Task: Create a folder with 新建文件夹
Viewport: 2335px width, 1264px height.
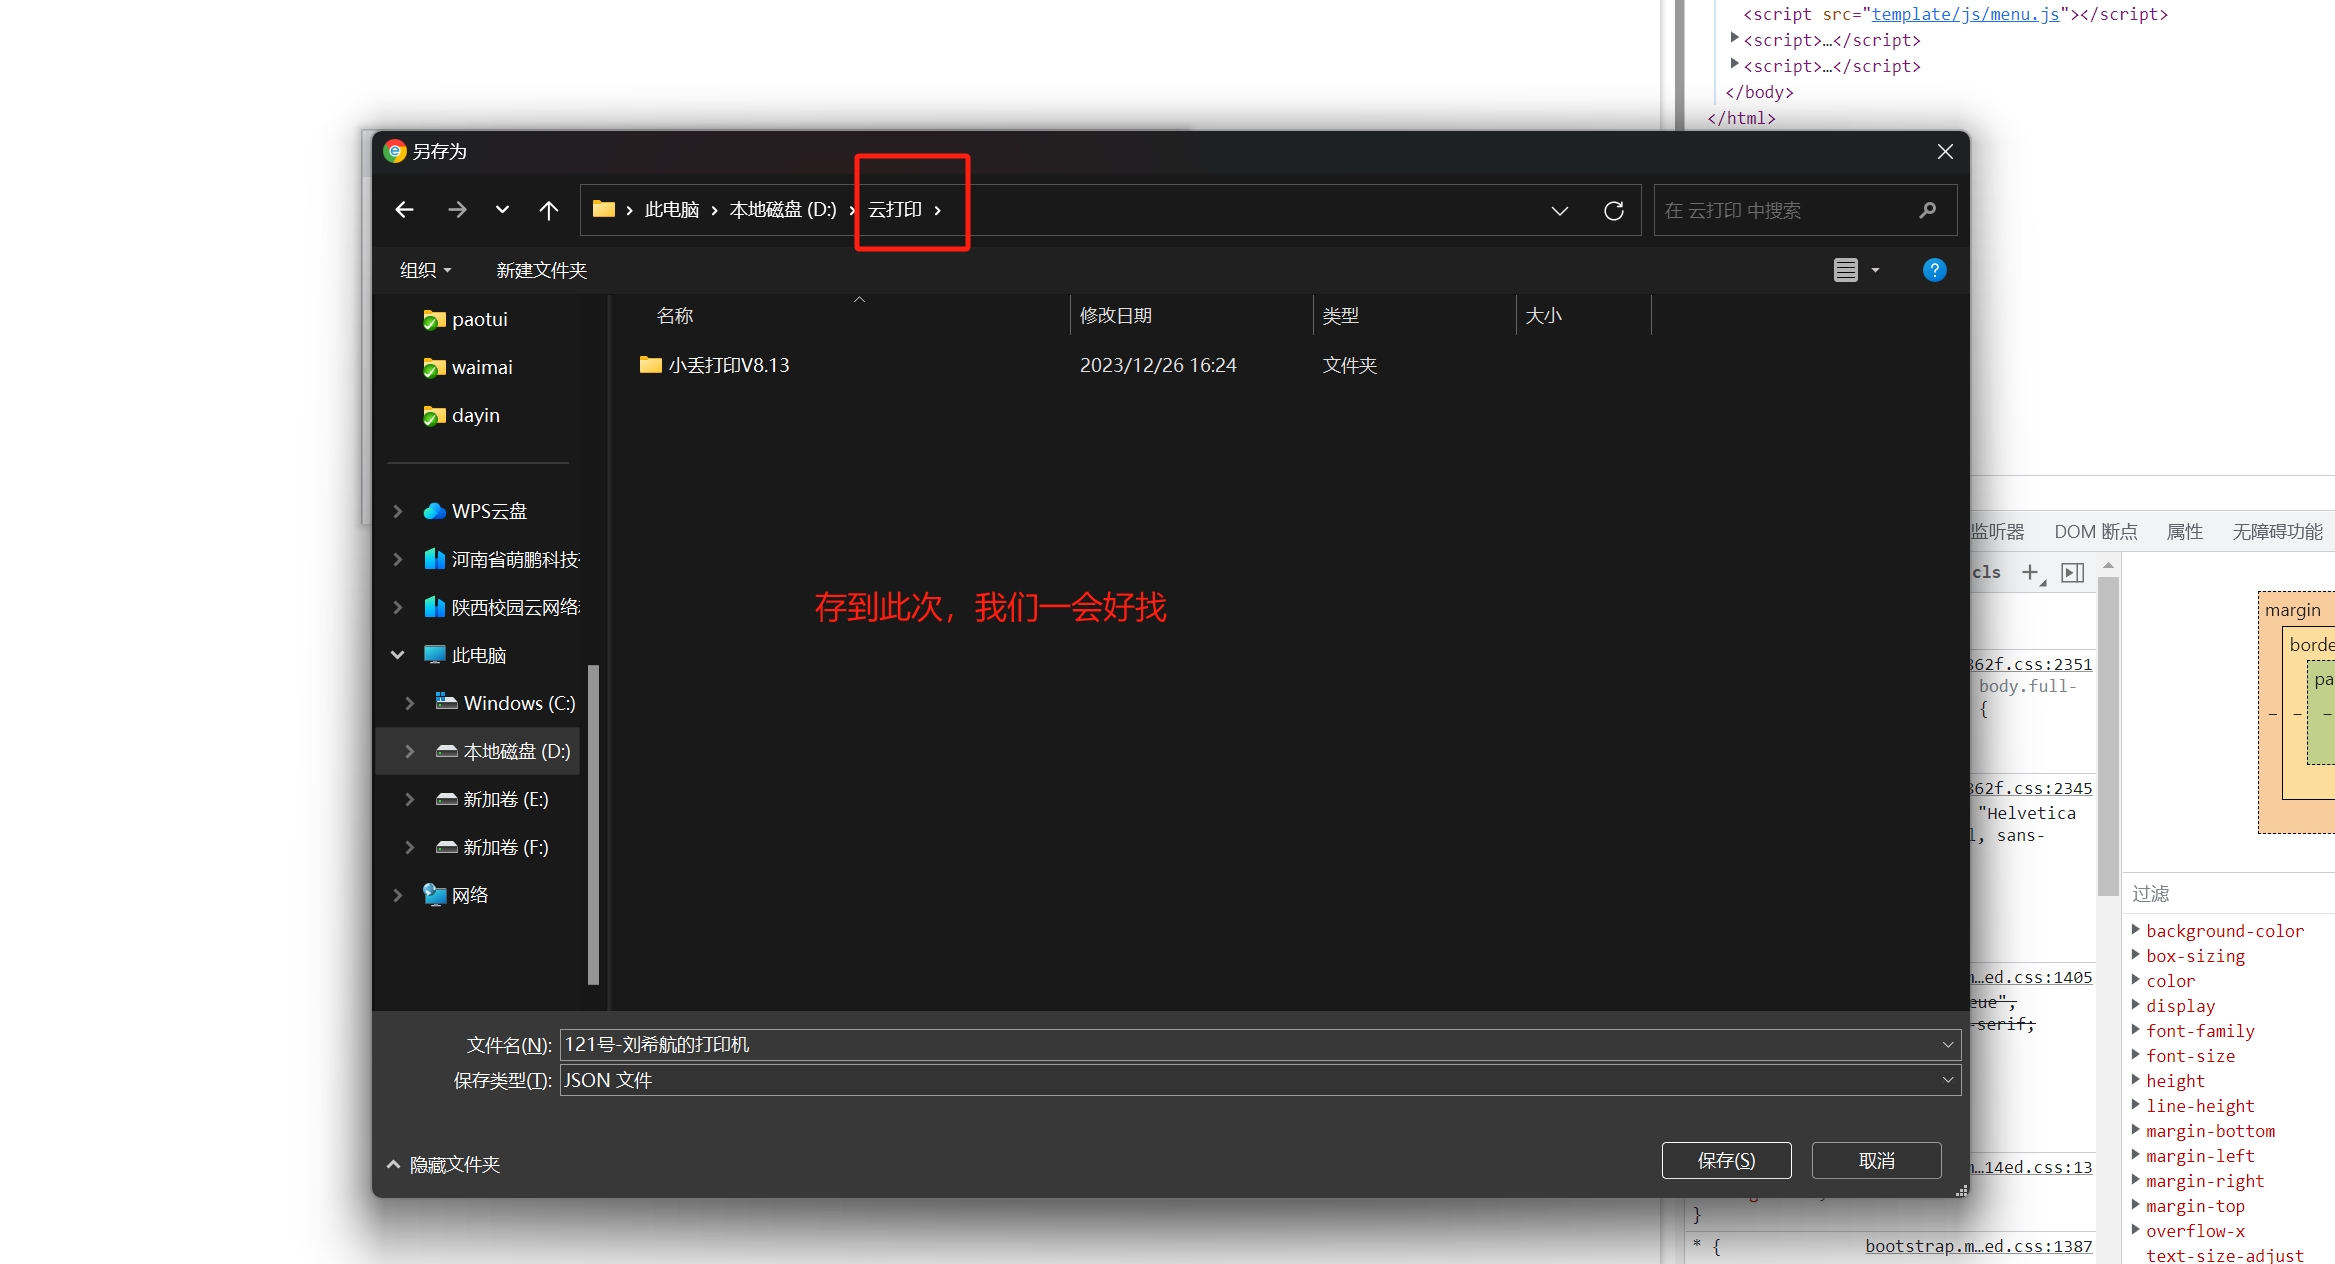Action: pos(541,270)
